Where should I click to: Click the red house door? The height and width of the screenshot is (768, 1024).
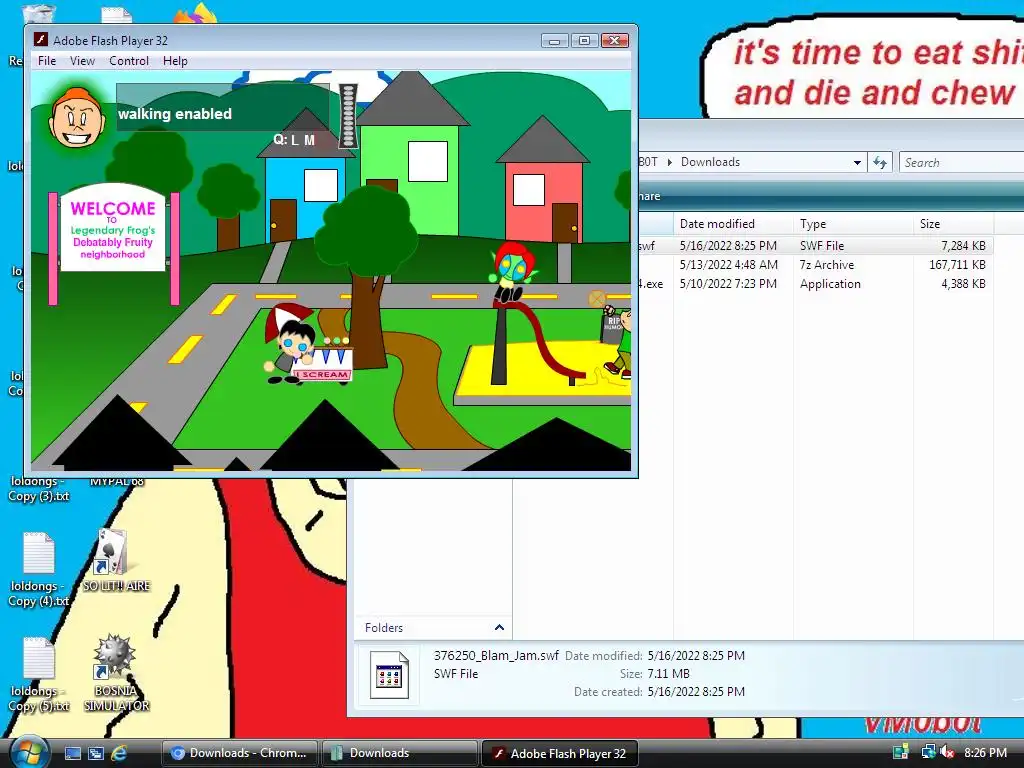pyautogui.click(x=565, y=224)
